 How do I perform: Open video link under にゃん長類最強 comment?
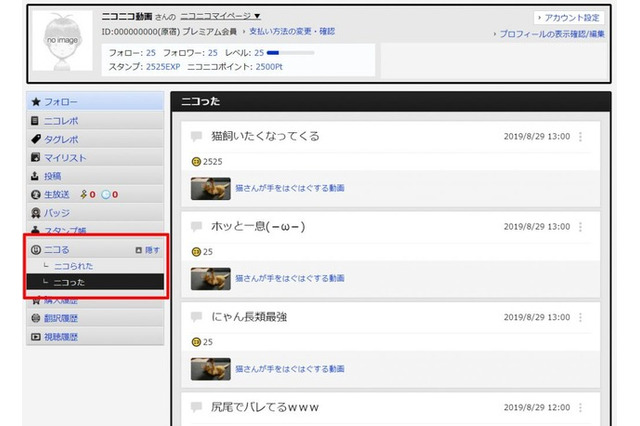tap(290, 369)
